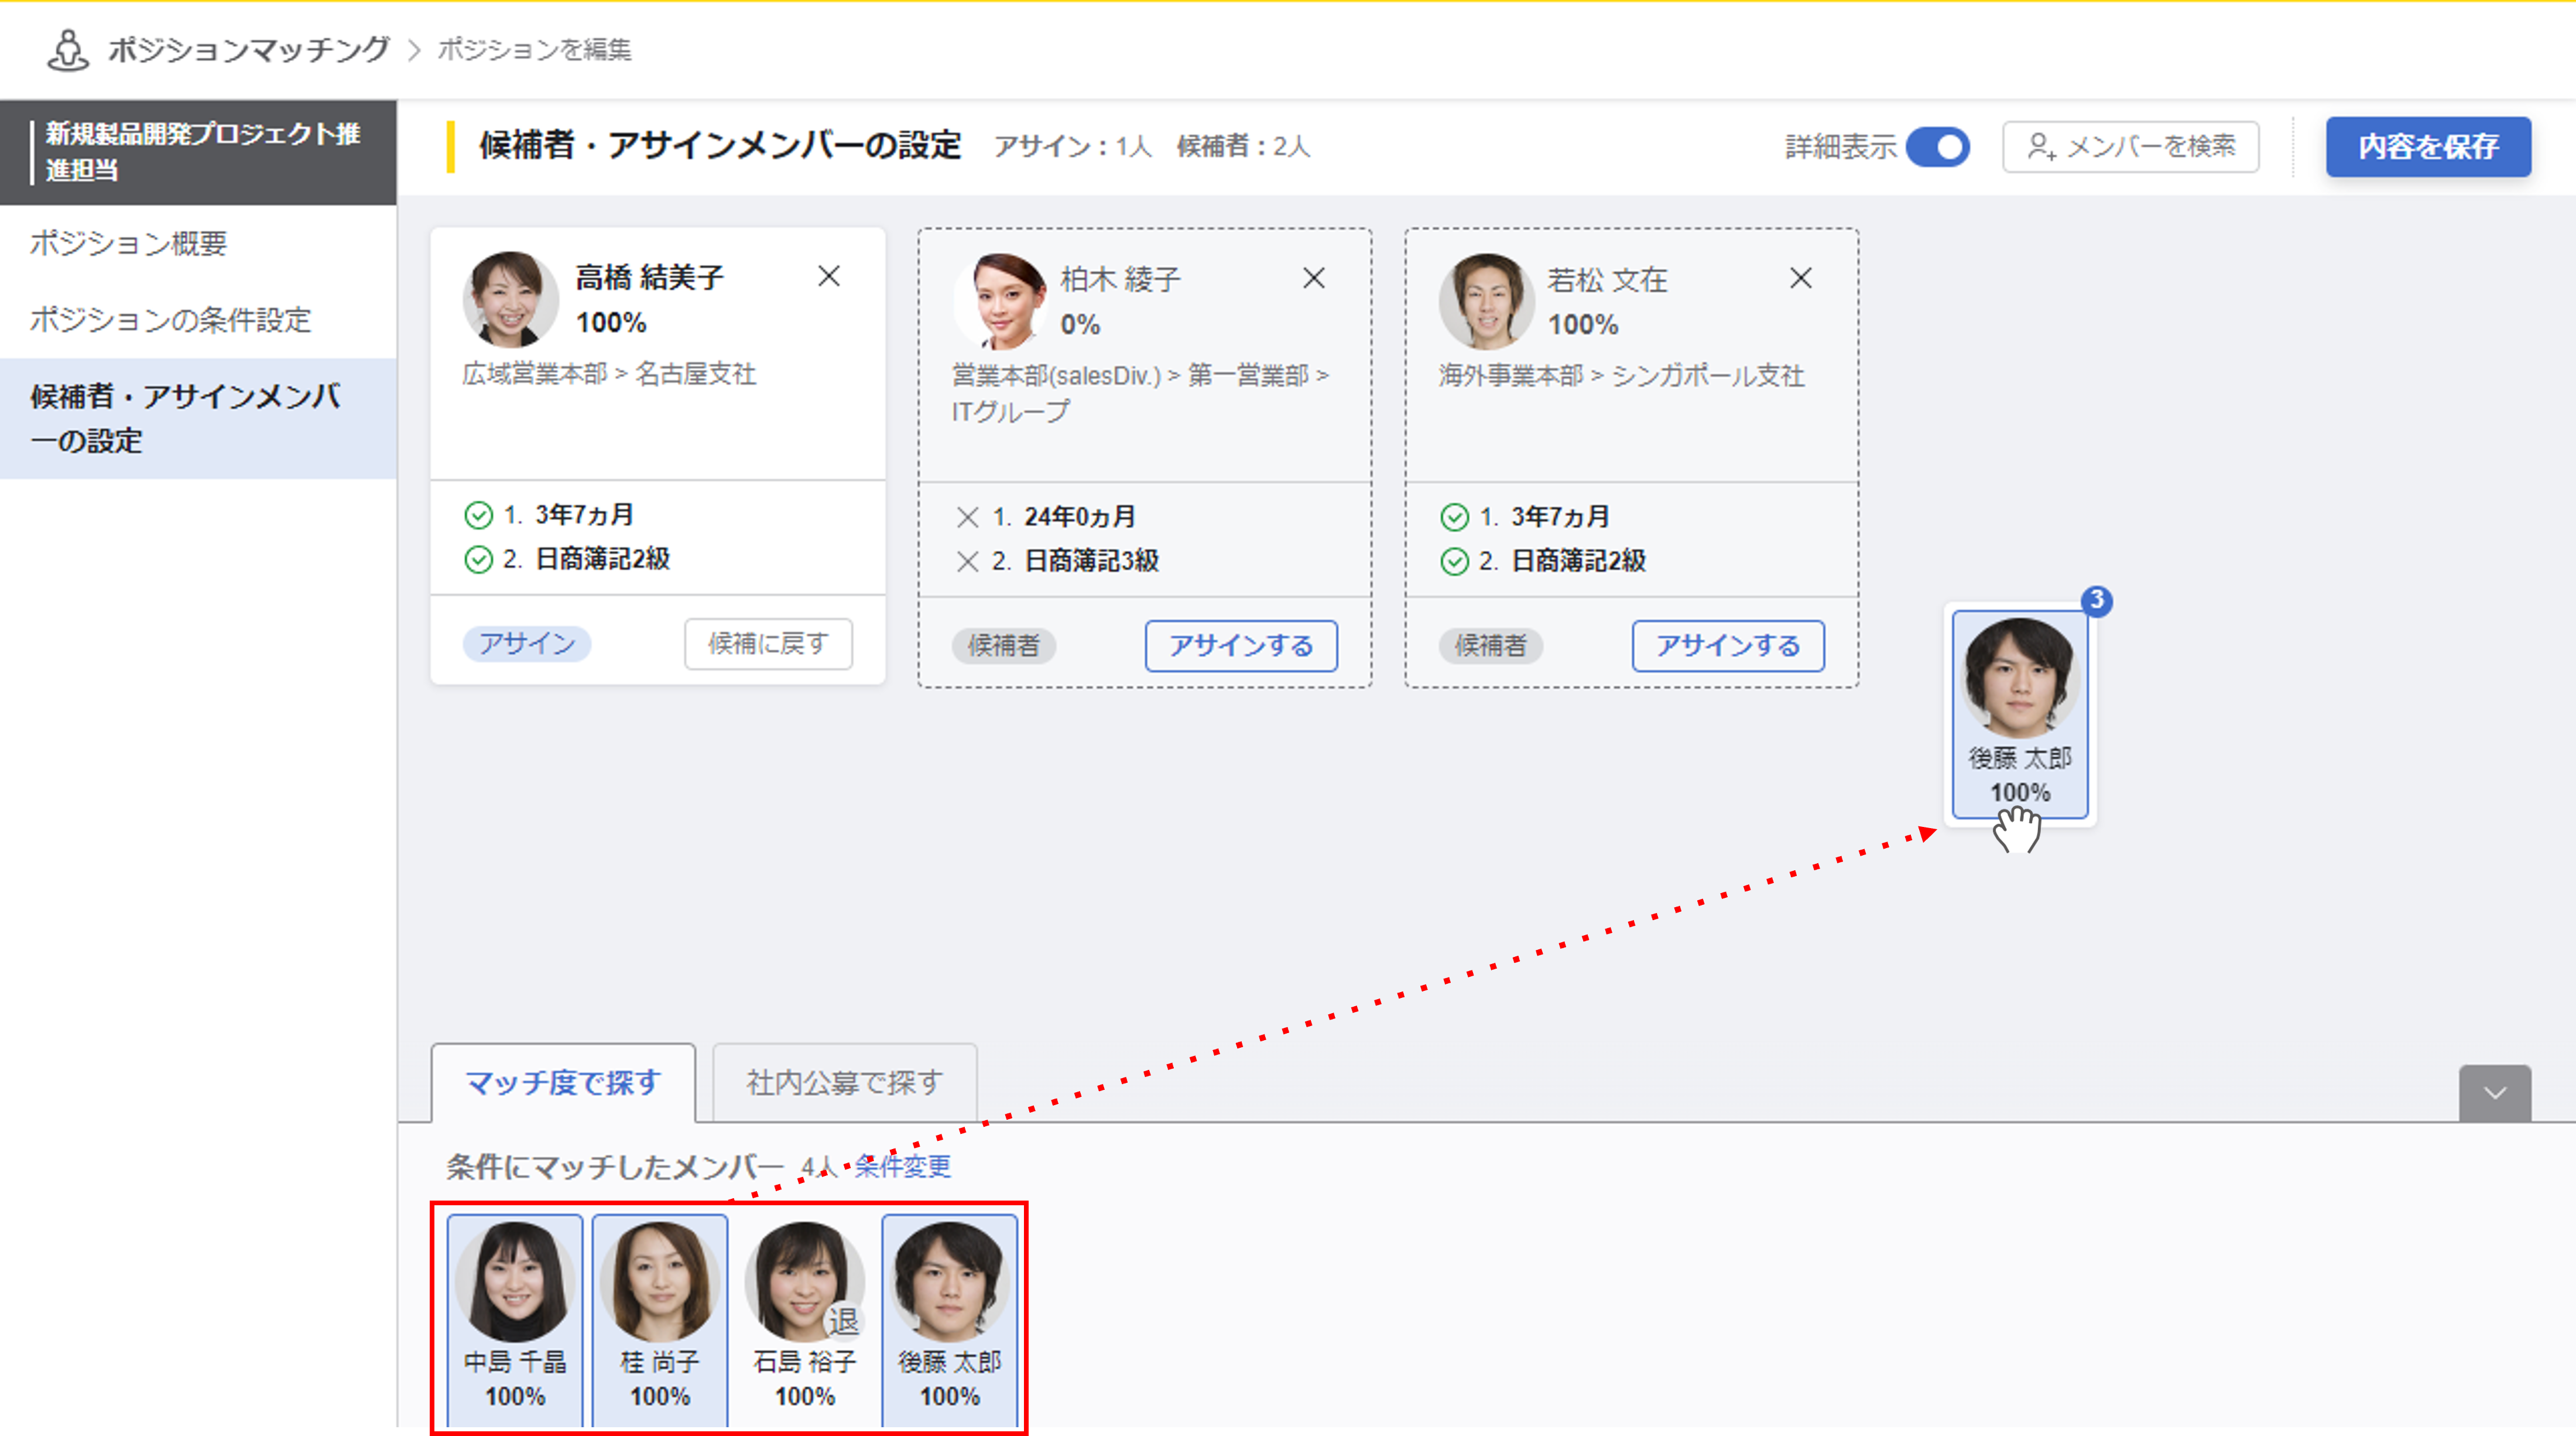
Task: Click the メンバーを検索 field
Action: [2131, 147]
